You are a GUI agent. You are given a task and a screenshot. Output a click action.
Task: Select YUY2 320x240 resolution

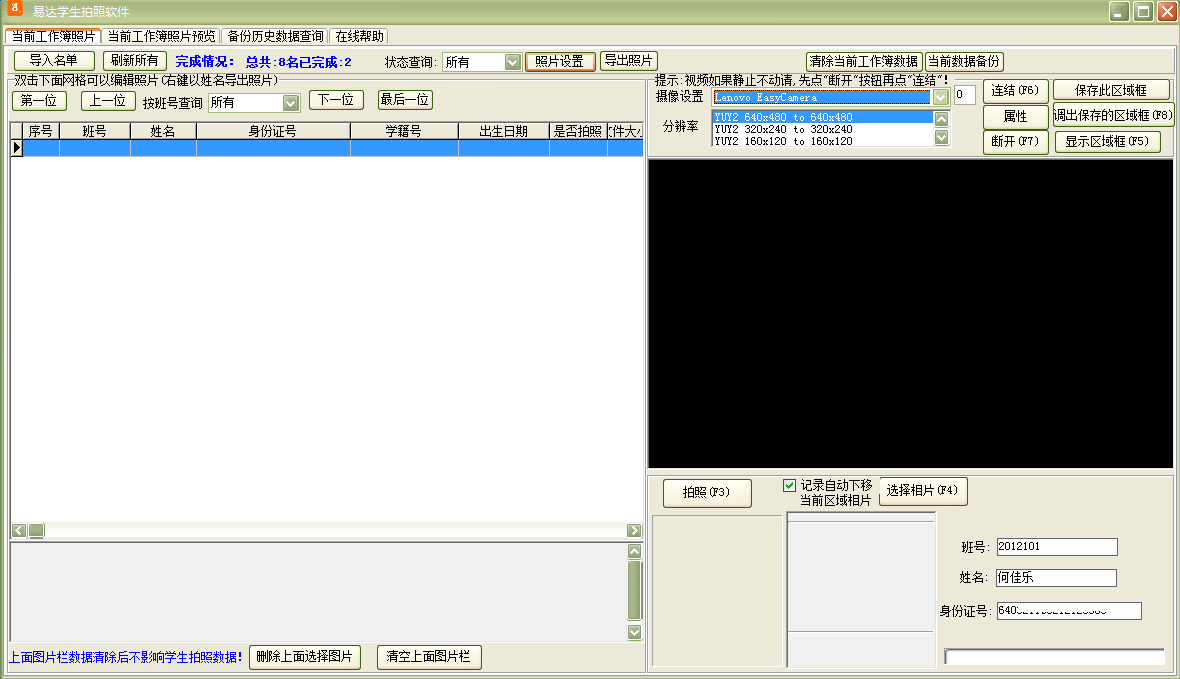coord(822,129)
